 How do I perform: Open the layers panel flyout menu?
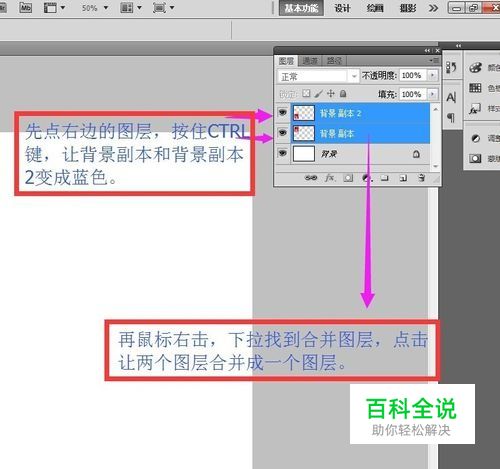tap(434, 61)
